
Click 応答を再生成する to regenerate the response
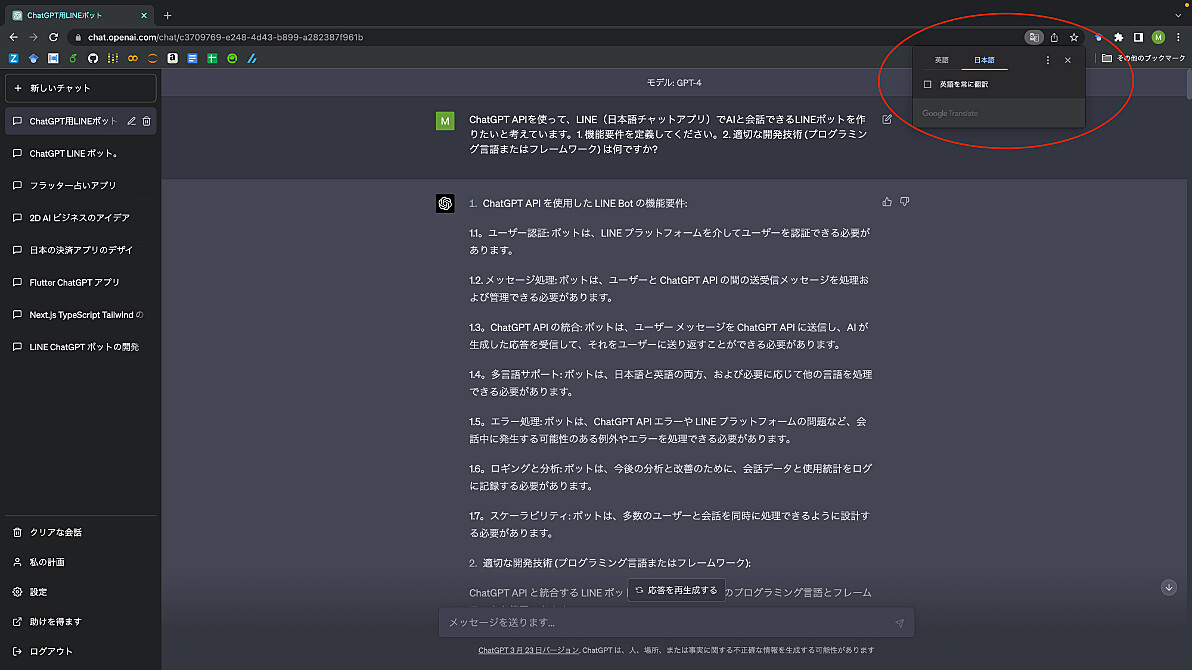click(x=677, y=590)
